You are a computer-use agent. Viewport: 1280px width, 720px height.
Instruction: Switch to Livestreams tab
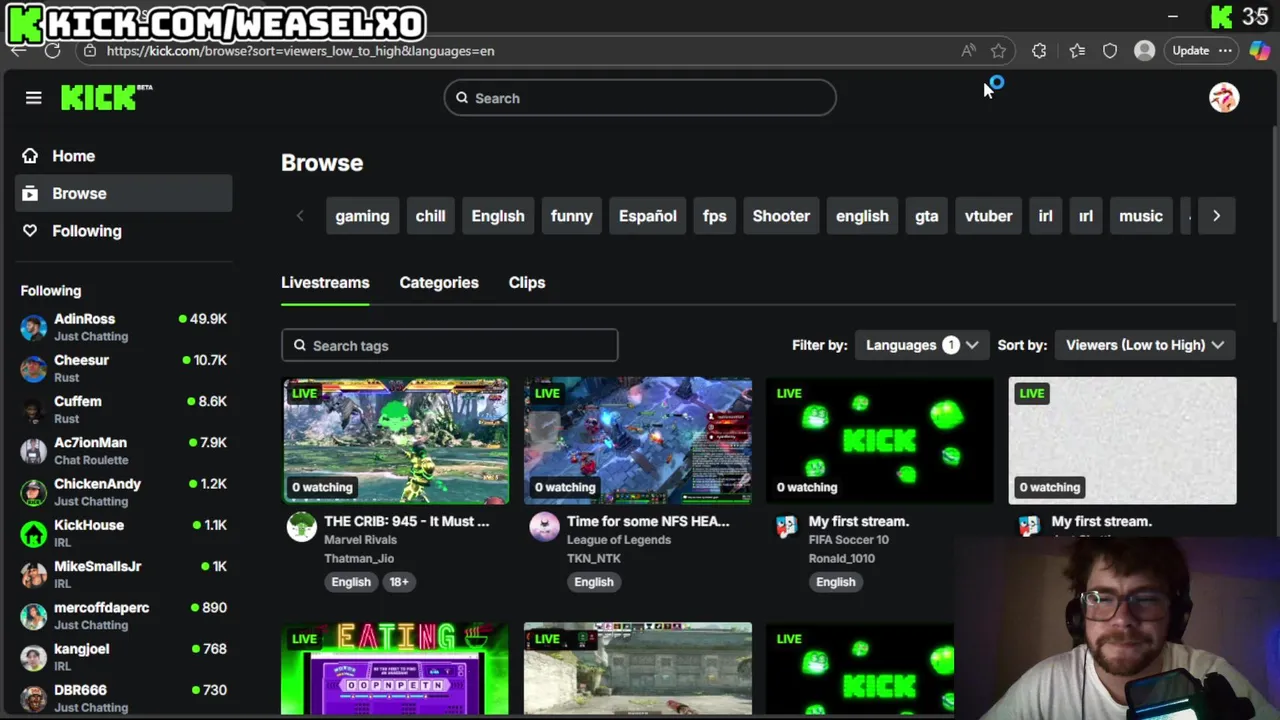click(325, 283)
